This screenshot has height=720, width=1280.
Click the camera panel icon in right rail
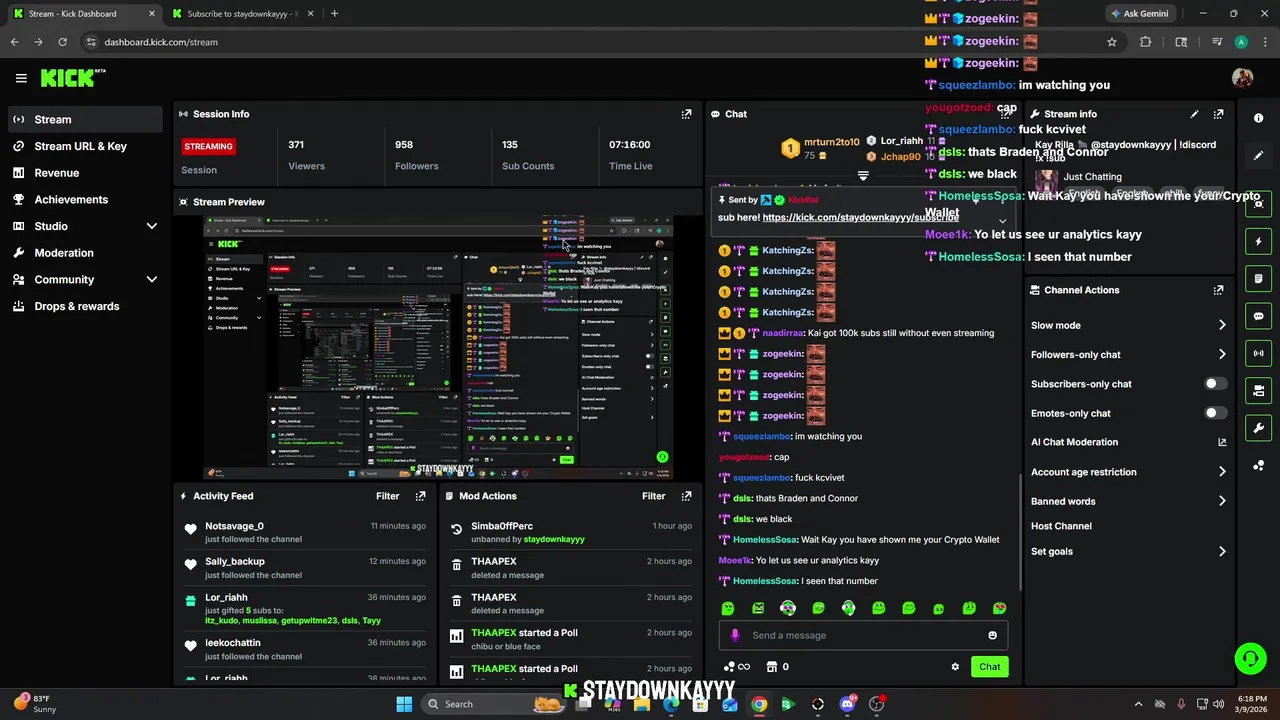[x=1258, y=391]
